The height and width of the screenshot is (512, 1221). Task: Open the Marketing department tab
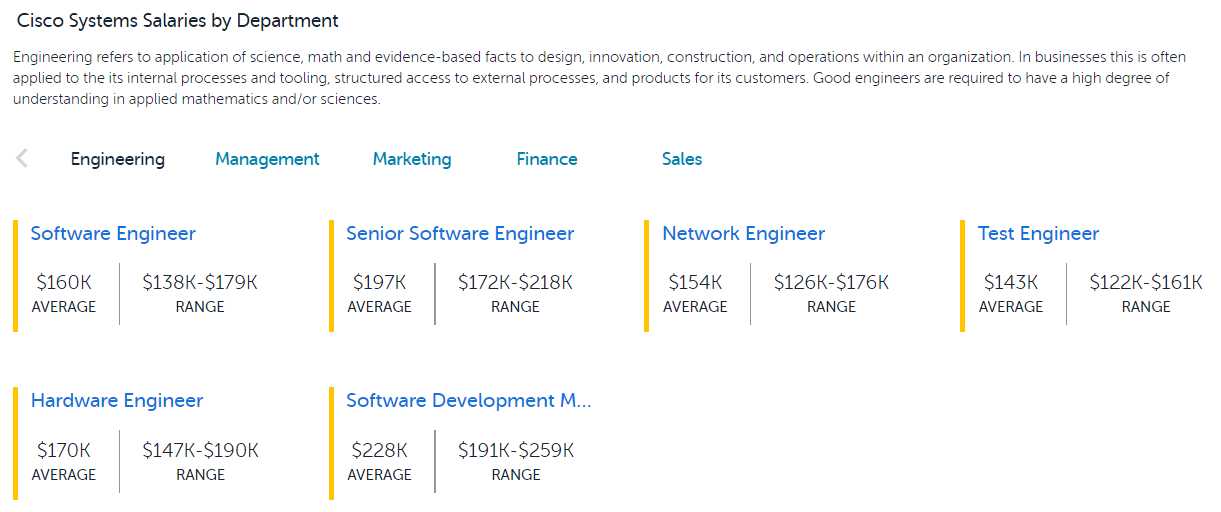[412, 159]
